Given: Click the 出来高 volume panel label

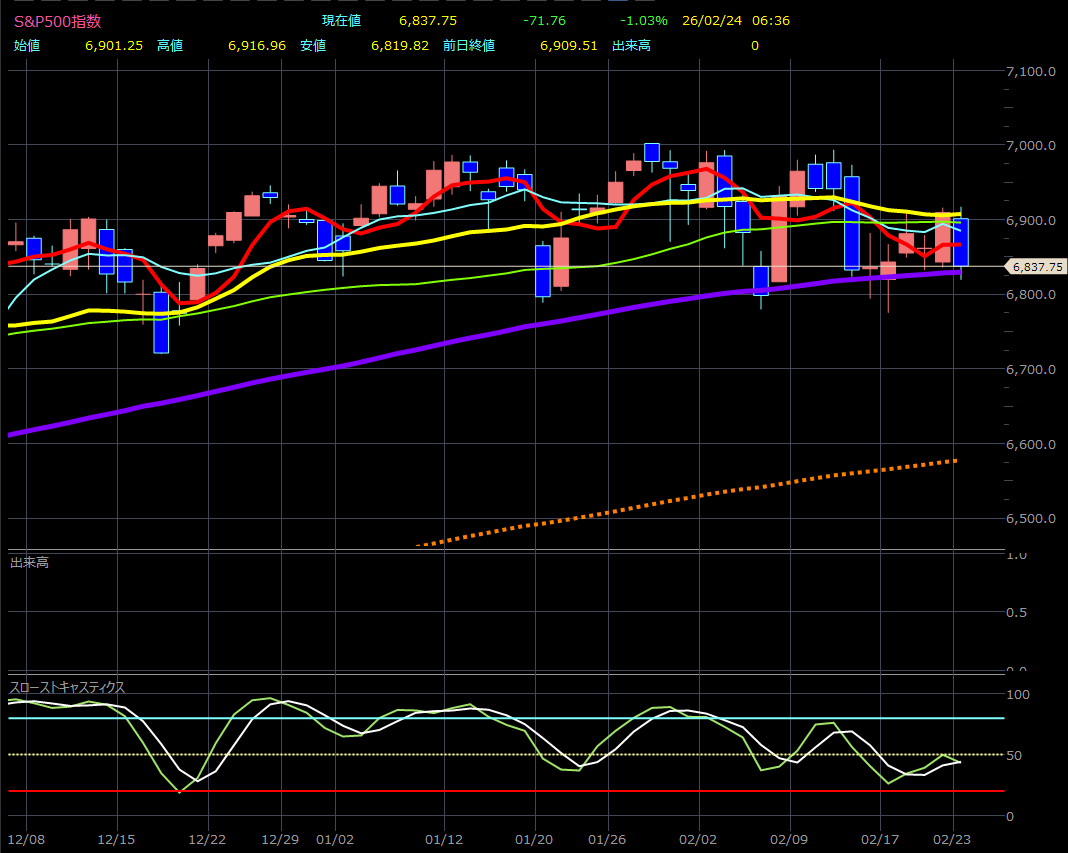Looking at the screenshot, I should pos(29,563).
